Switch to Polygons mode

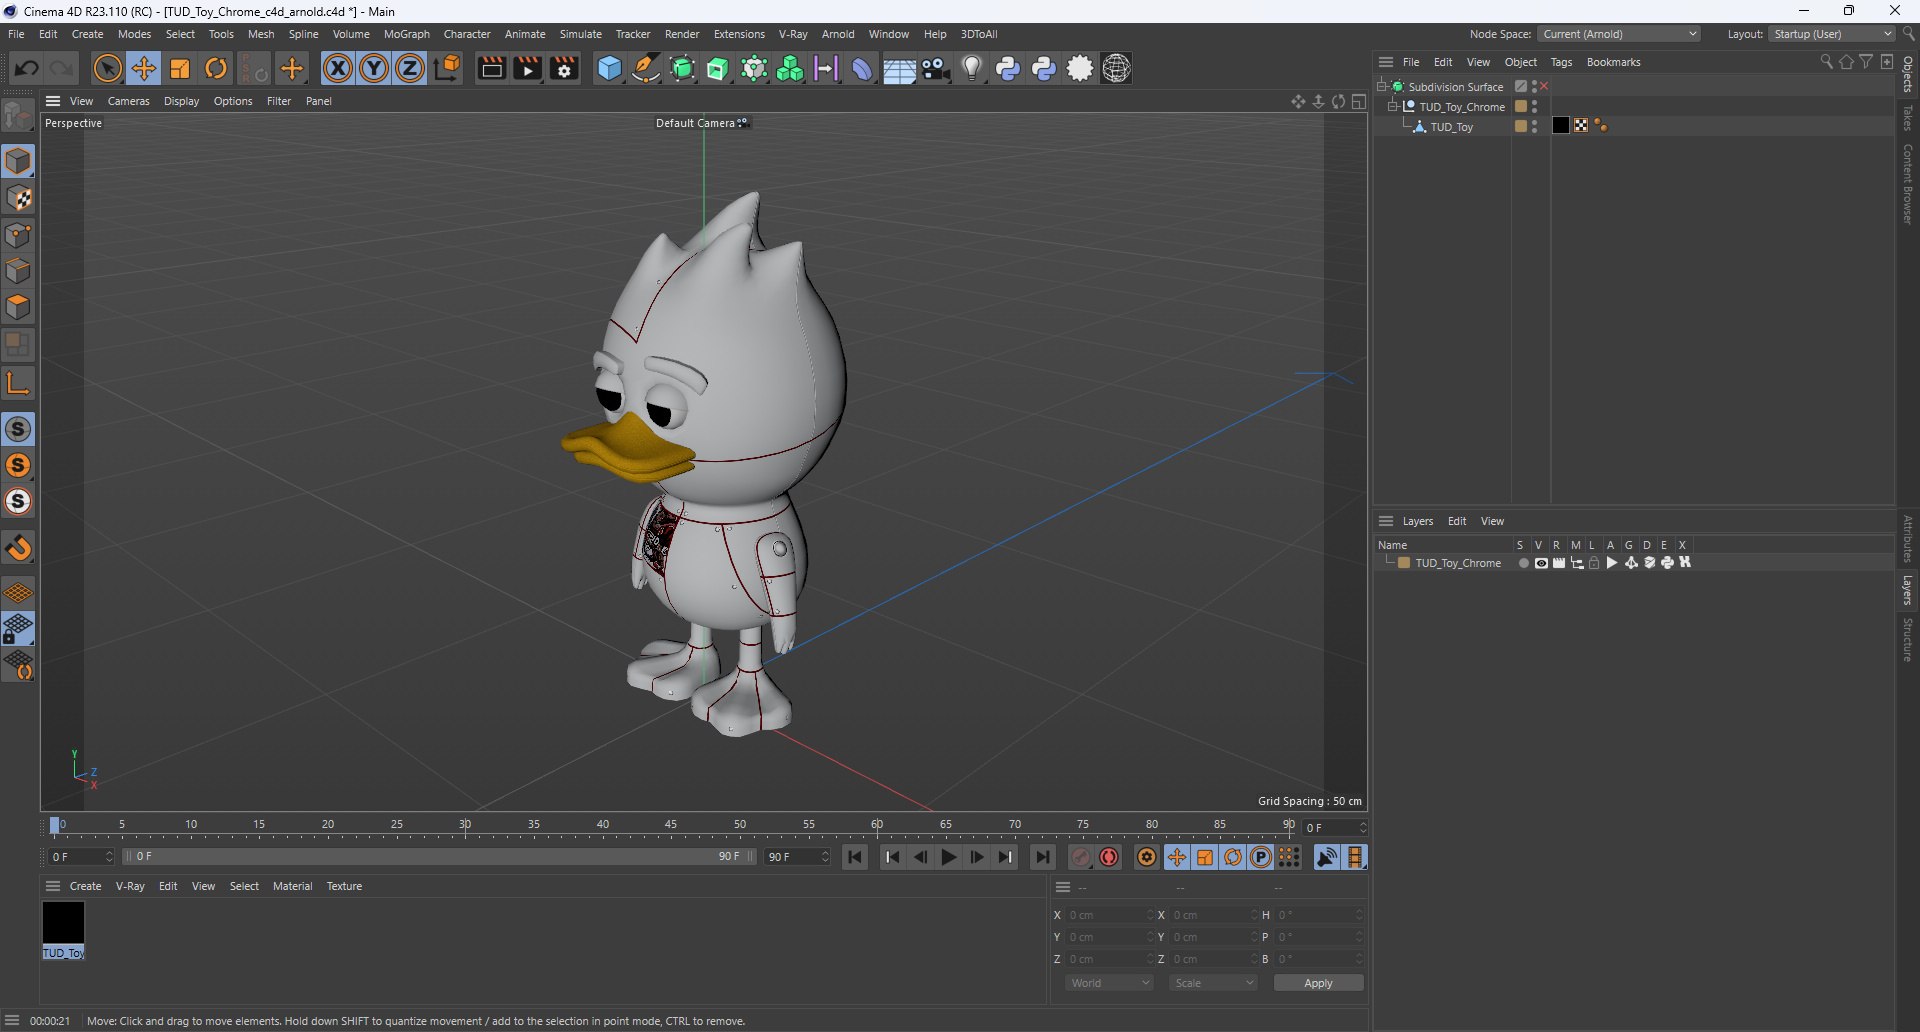click(19, 307)
